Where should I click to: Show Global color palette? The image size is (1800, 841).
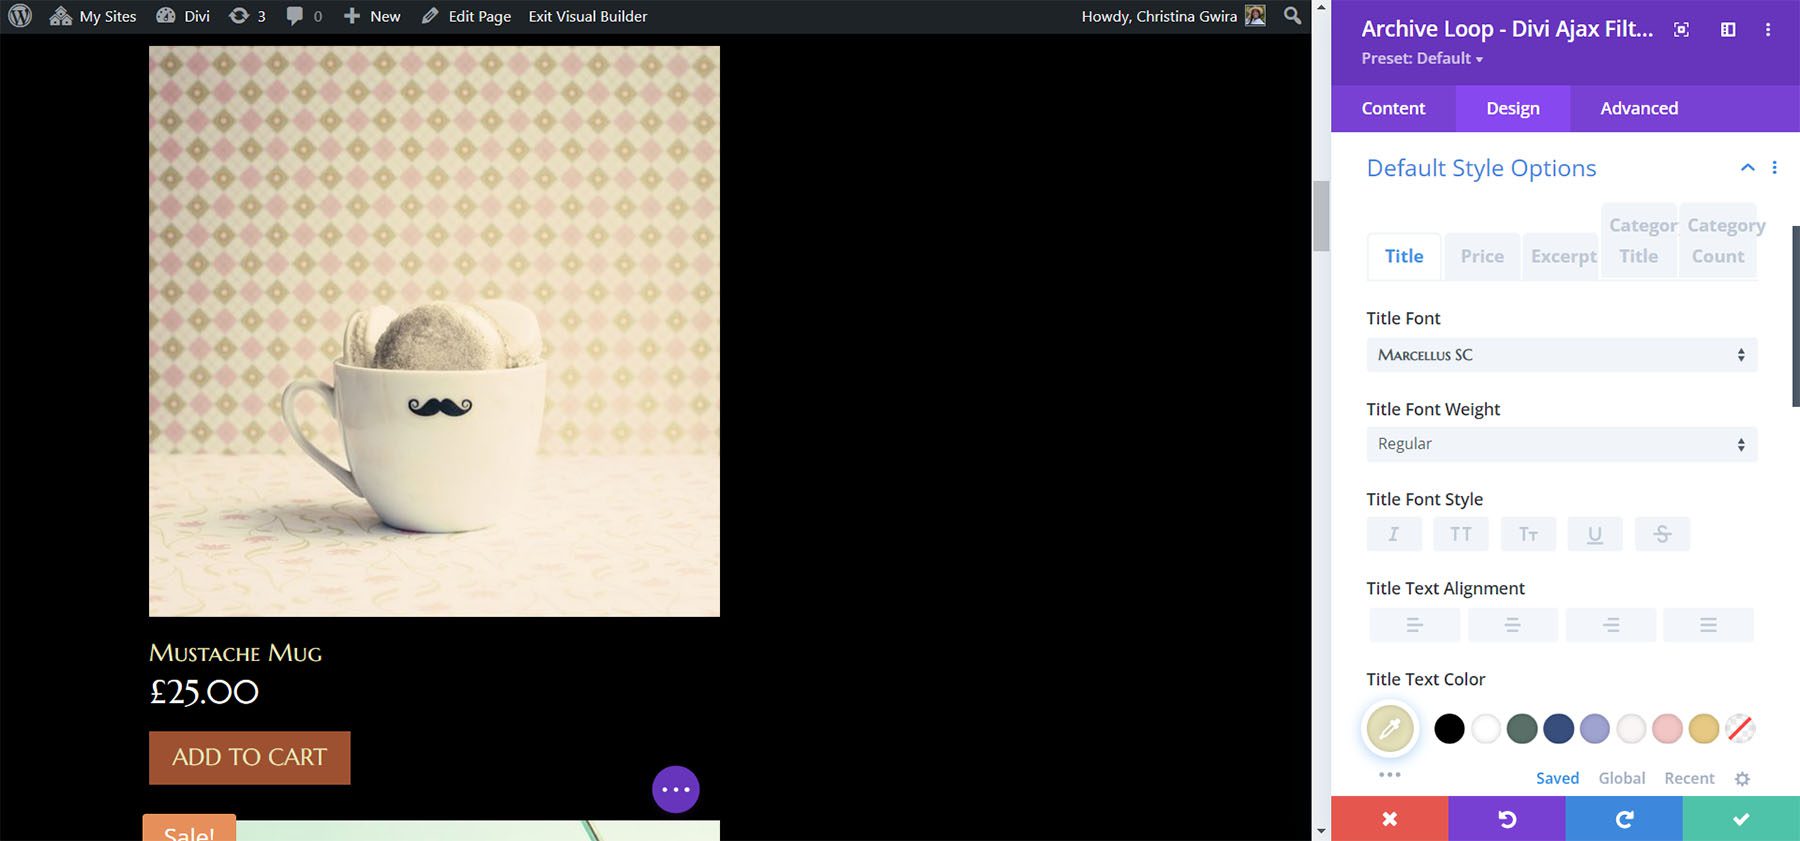(x=1621, y=778)
